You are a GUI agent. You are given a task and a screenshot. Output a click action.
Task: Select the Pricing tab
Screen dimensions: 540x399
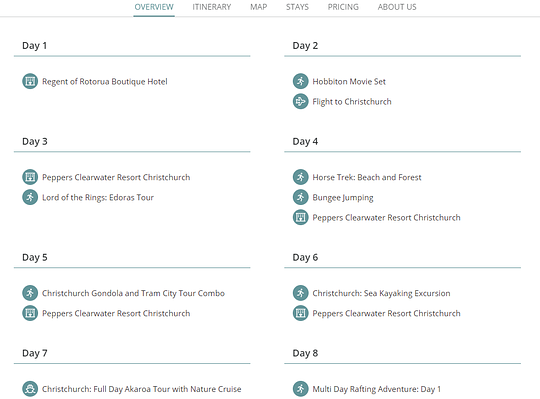(x=343, y=7)
